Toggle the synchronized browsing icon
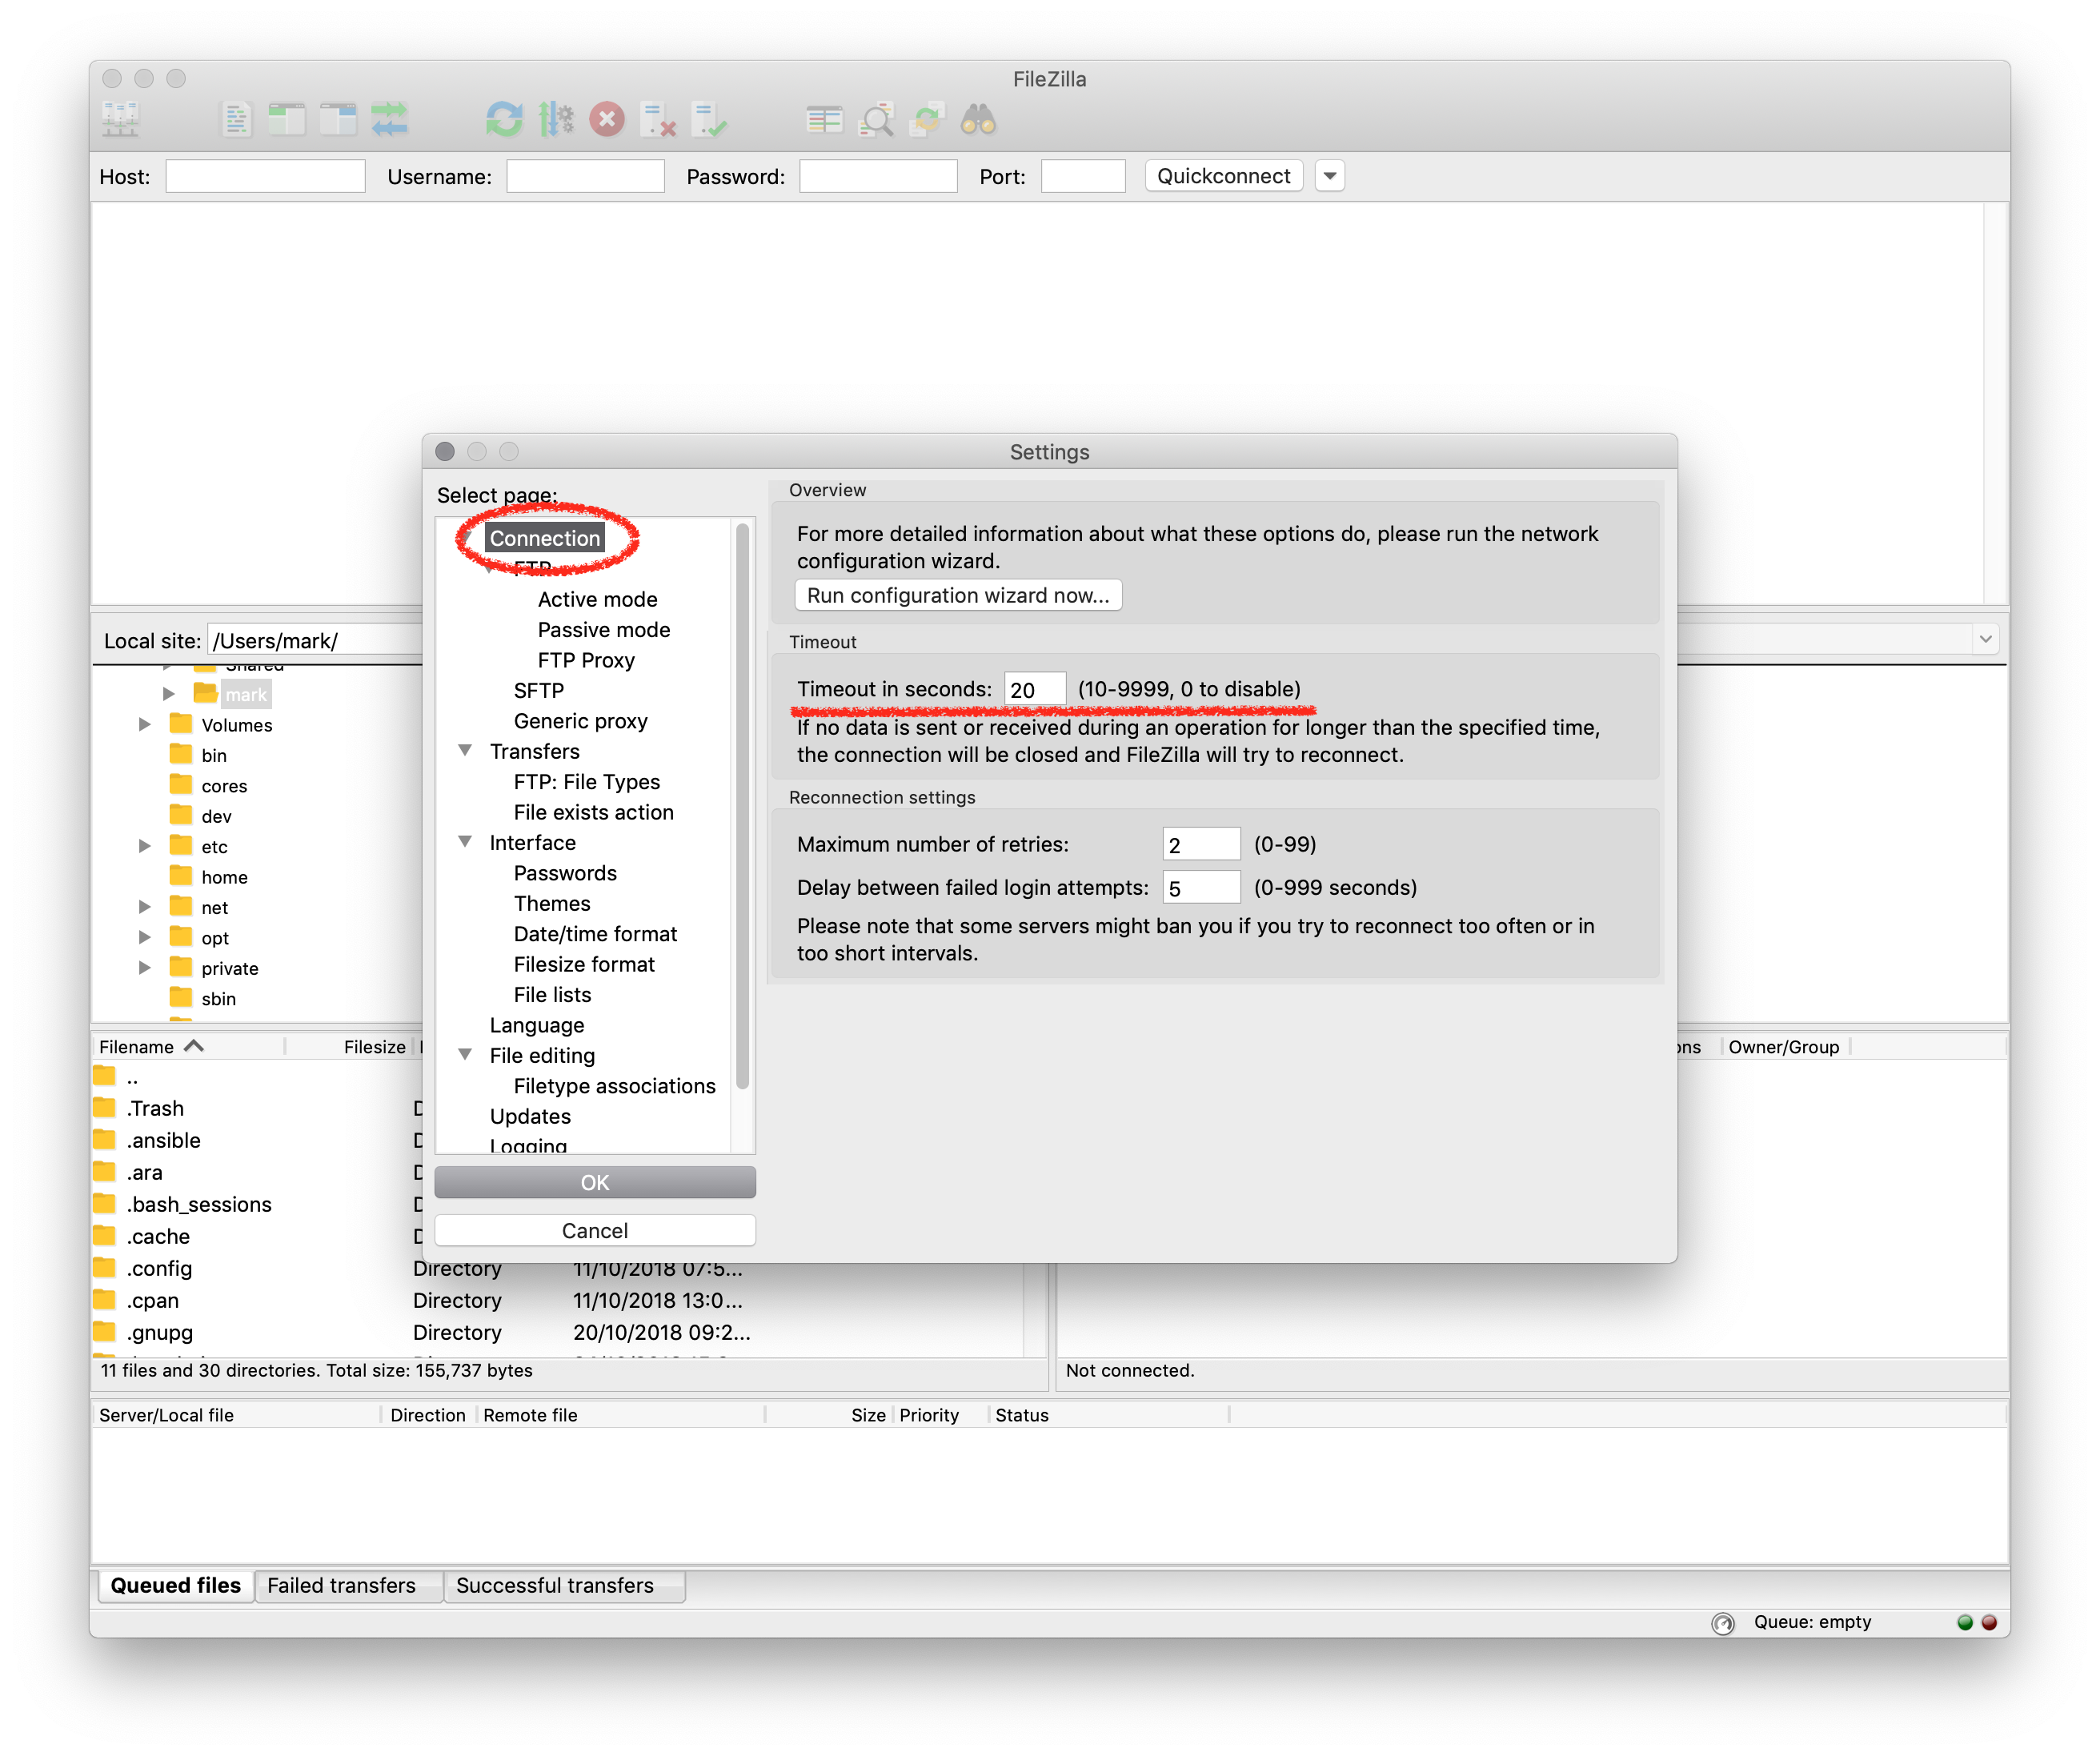 [927, 120]
